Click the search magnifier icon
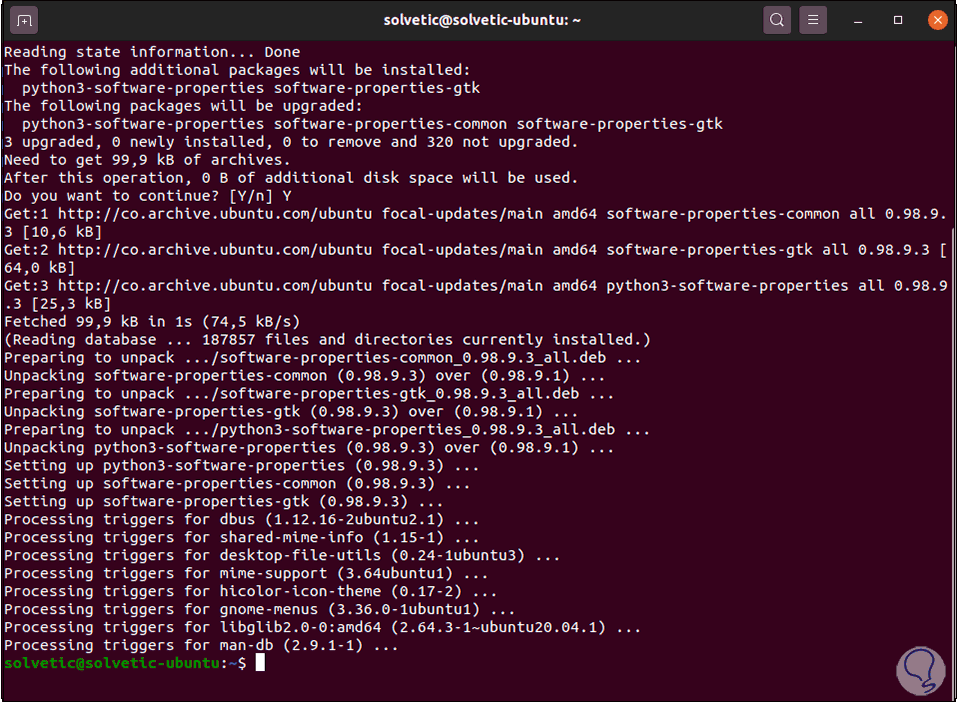Screen dimensions: 959x702 point(777,19)
